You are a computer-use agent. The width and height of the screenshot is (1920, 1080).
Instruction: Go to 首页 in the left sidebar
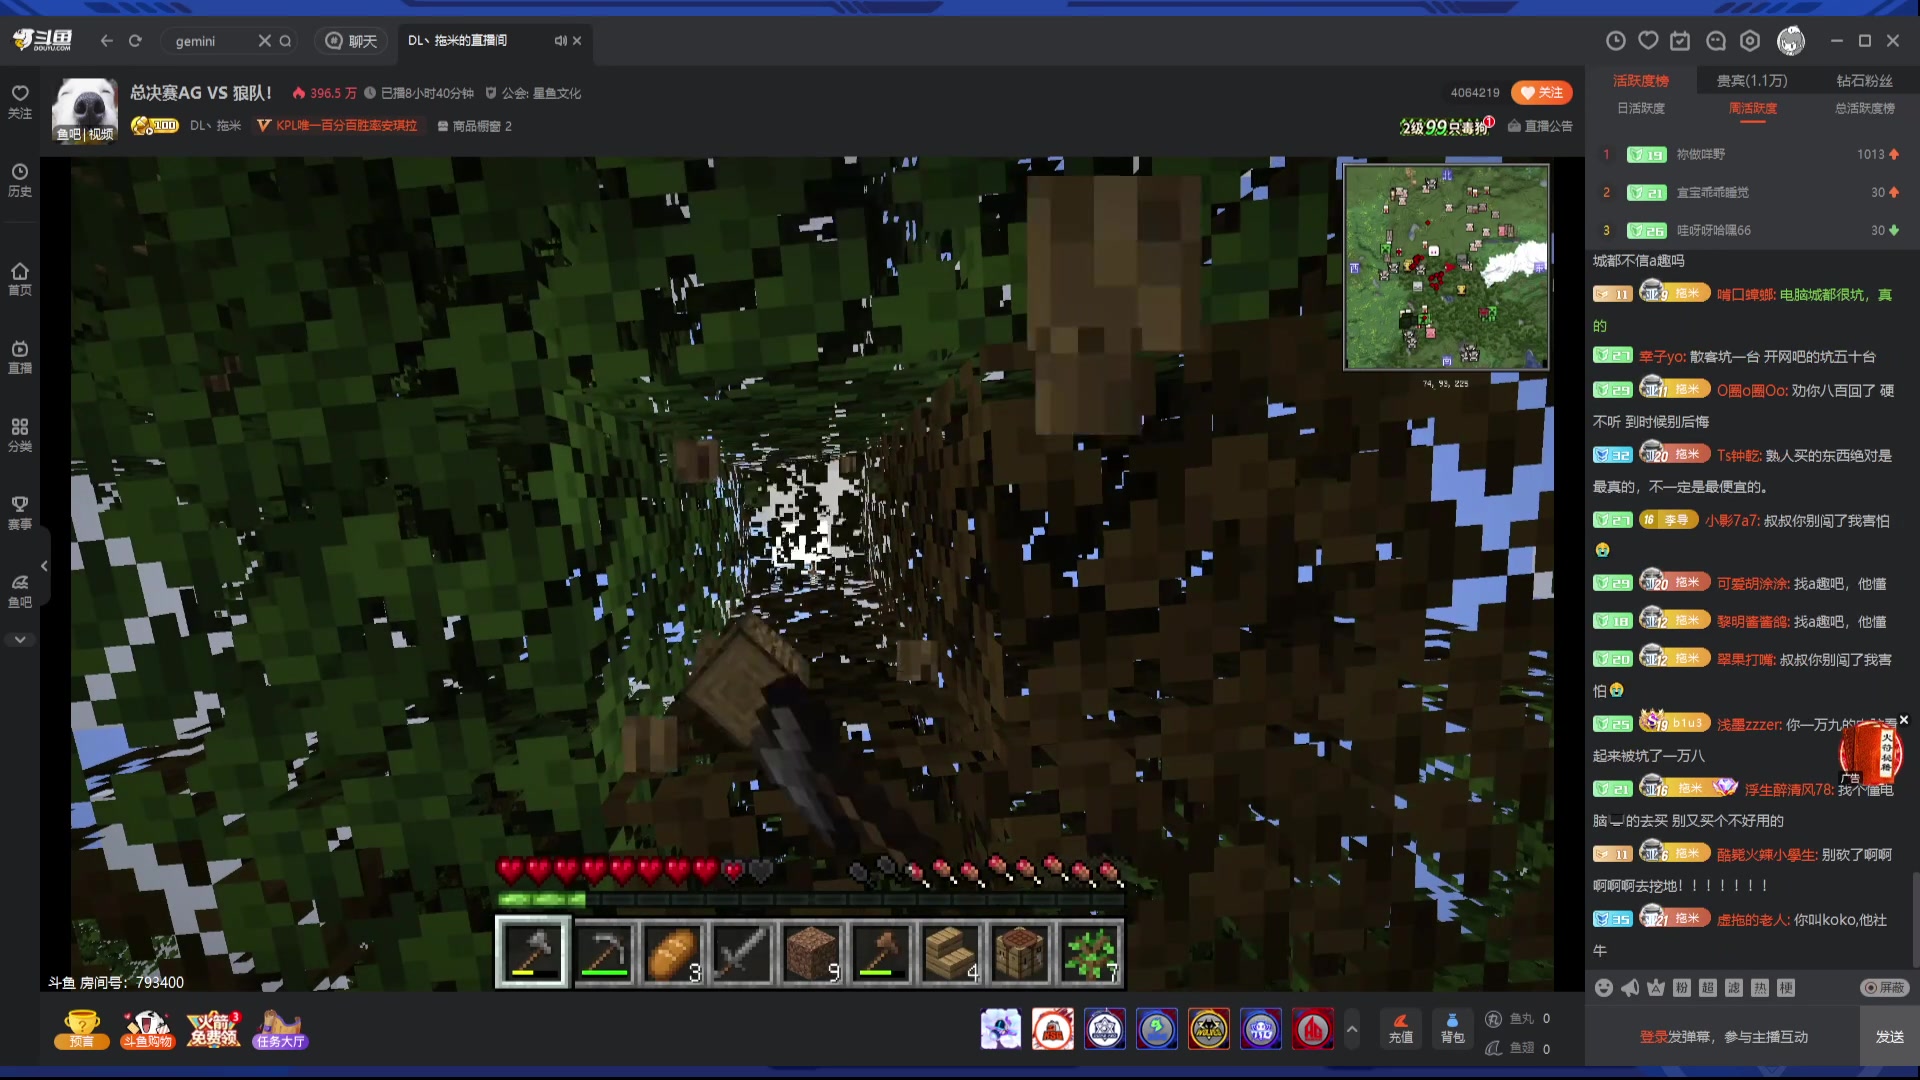pyautogui.click(x=20, y=279)
